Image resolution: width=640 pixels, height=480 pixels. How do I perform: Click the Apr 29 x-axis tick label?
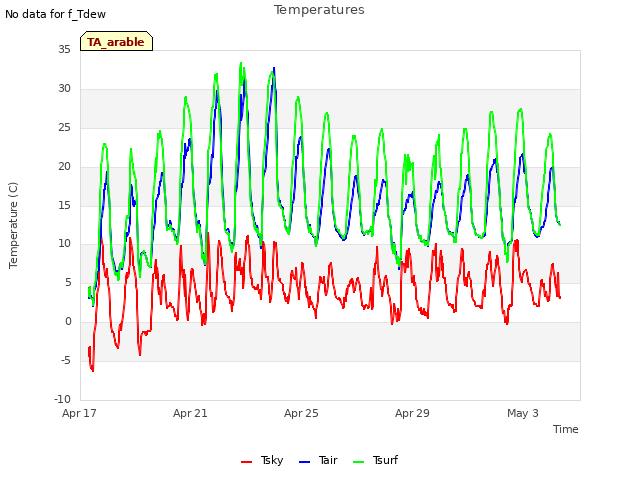coord(412,413)
